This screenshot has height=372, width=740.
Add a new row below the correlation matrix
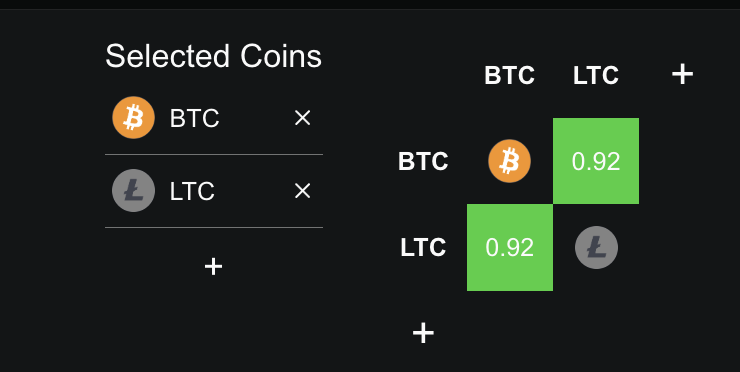coord(423,333)
